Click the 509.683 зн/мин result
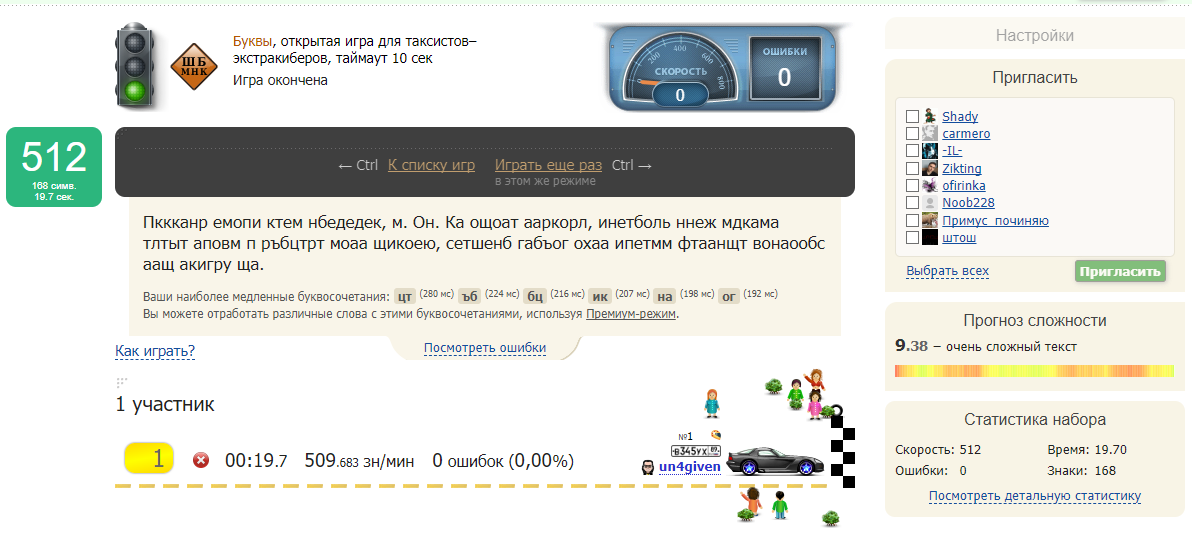Image resolution: width=1192 pixels, height=539 pixels. point(360,461)
